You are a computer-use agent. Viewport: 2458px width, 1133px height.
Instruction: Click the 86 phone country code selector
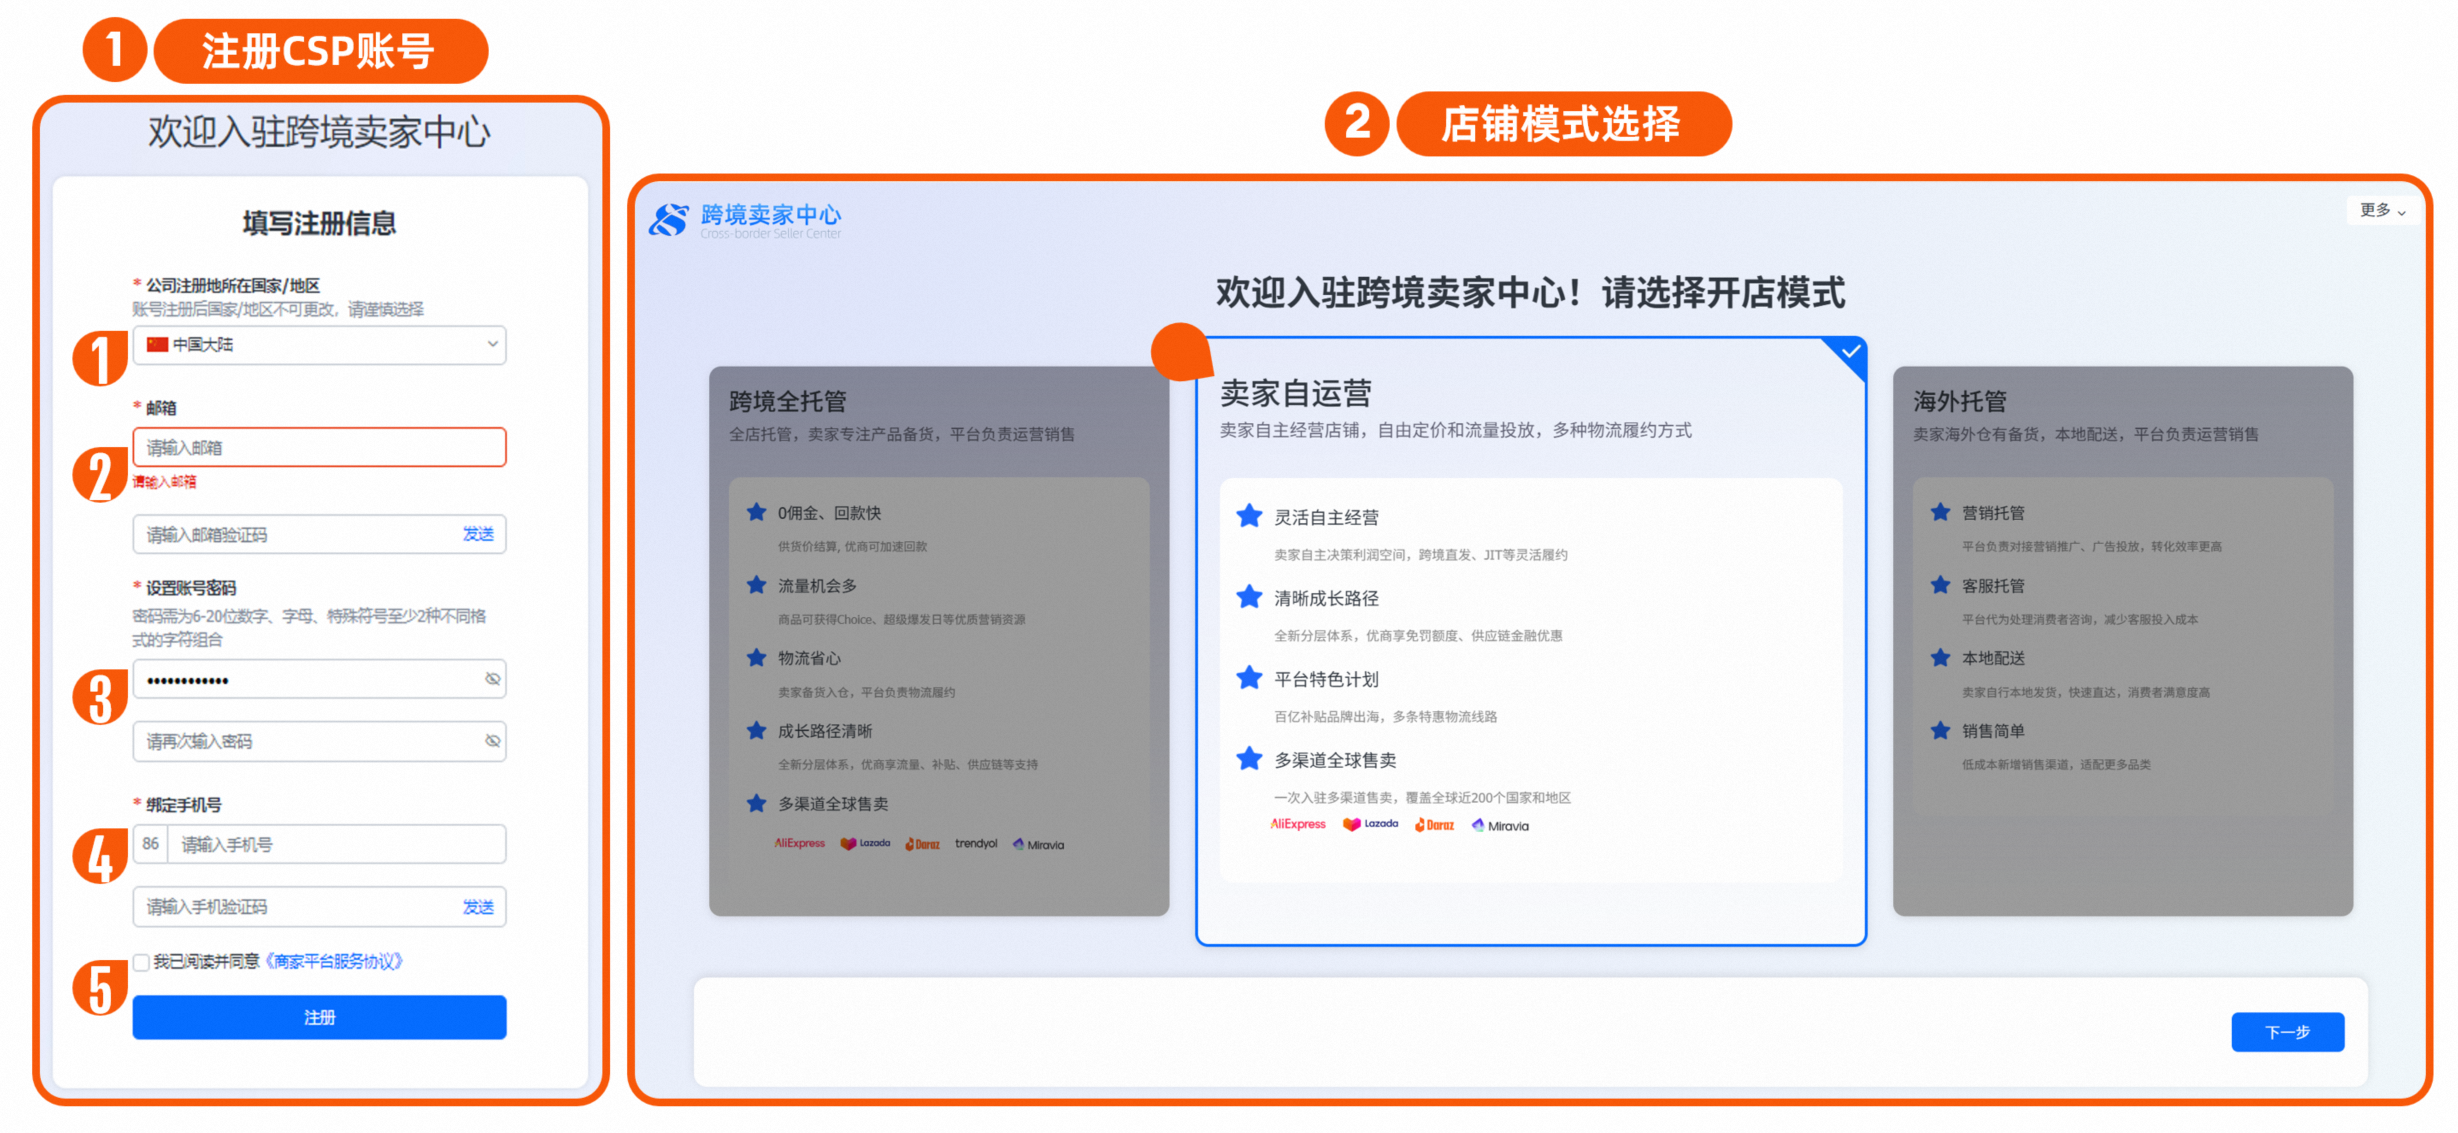tap(151, 844)
